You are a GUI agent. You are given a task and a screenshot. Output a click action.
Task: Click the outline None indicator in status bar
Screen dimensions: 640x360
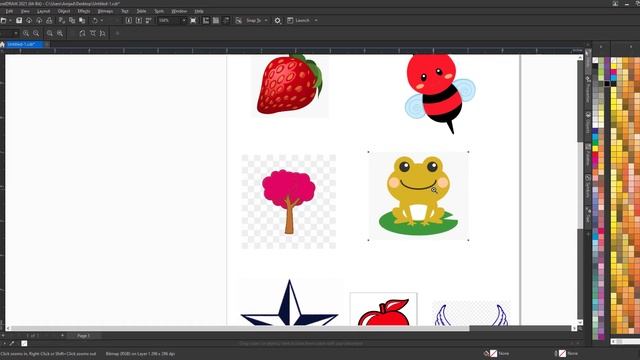click(567, 353)
